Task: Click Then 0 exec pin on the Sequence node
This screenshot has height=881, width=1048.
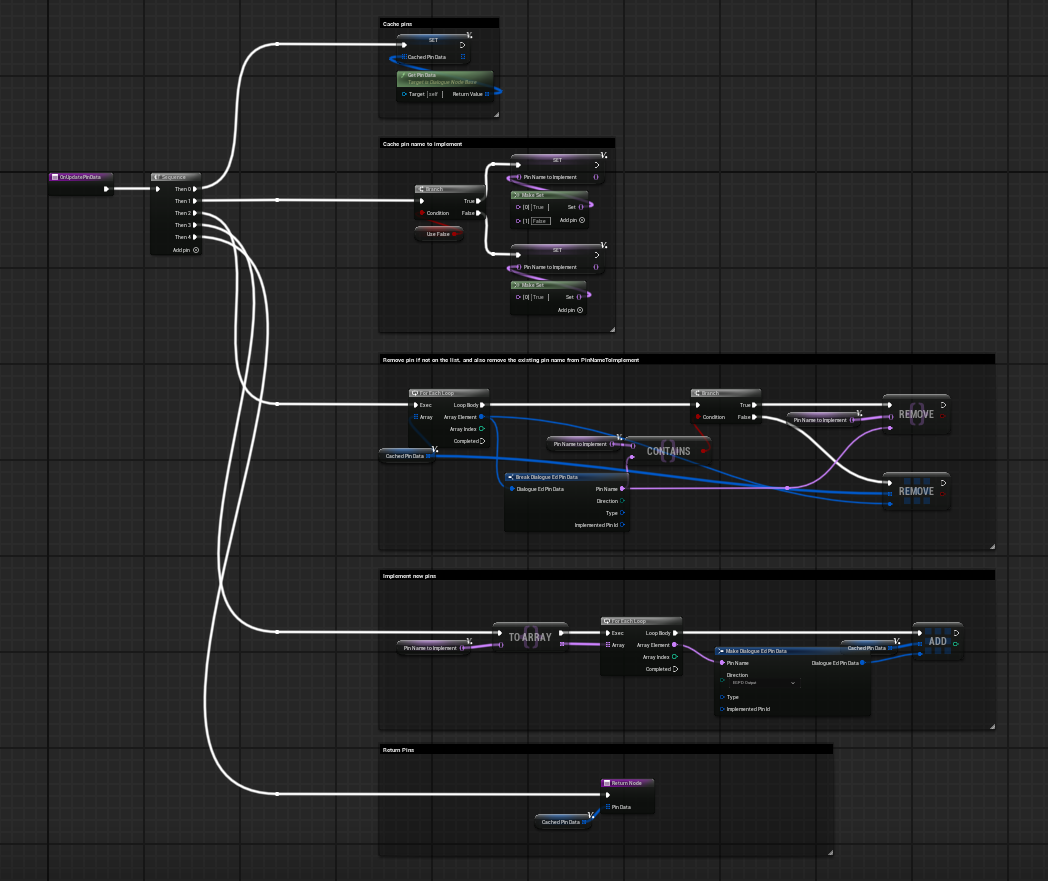Action: pyautogui.click(x=196, y=189)
